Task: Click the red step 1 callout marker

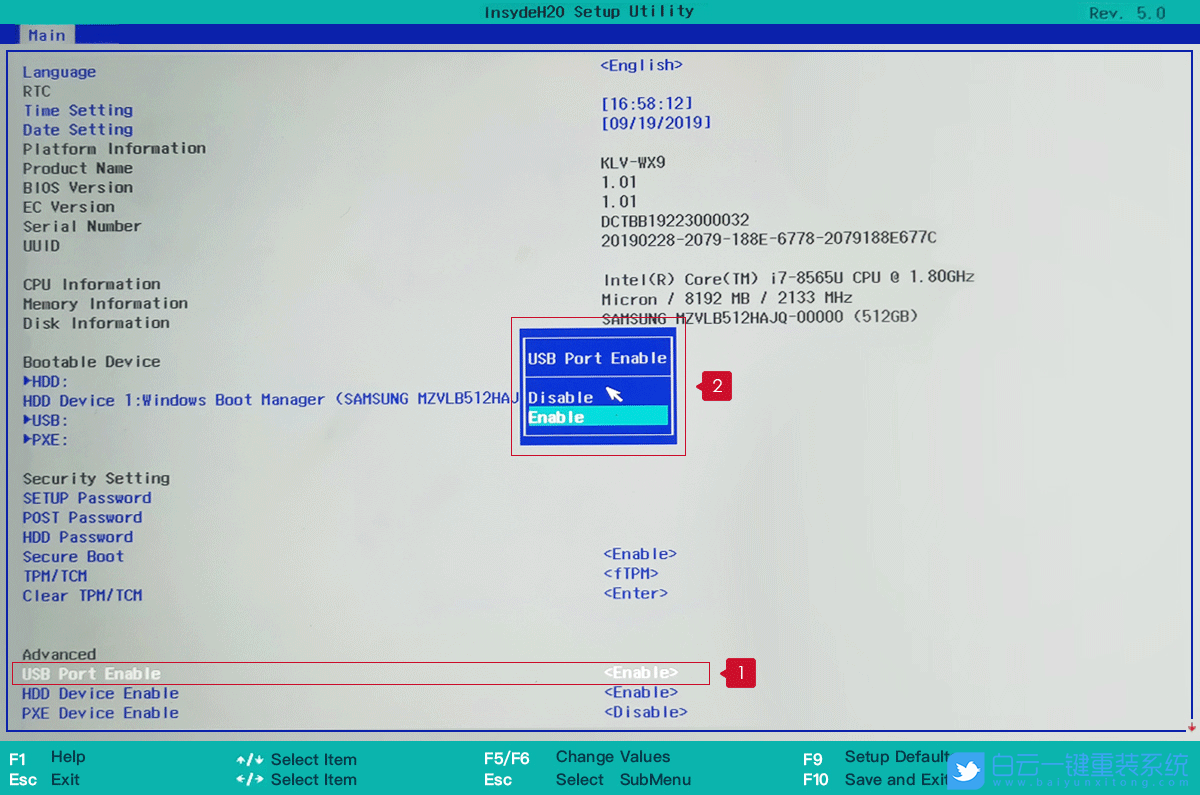Action: pyautogui.click(x=738, y=673)
